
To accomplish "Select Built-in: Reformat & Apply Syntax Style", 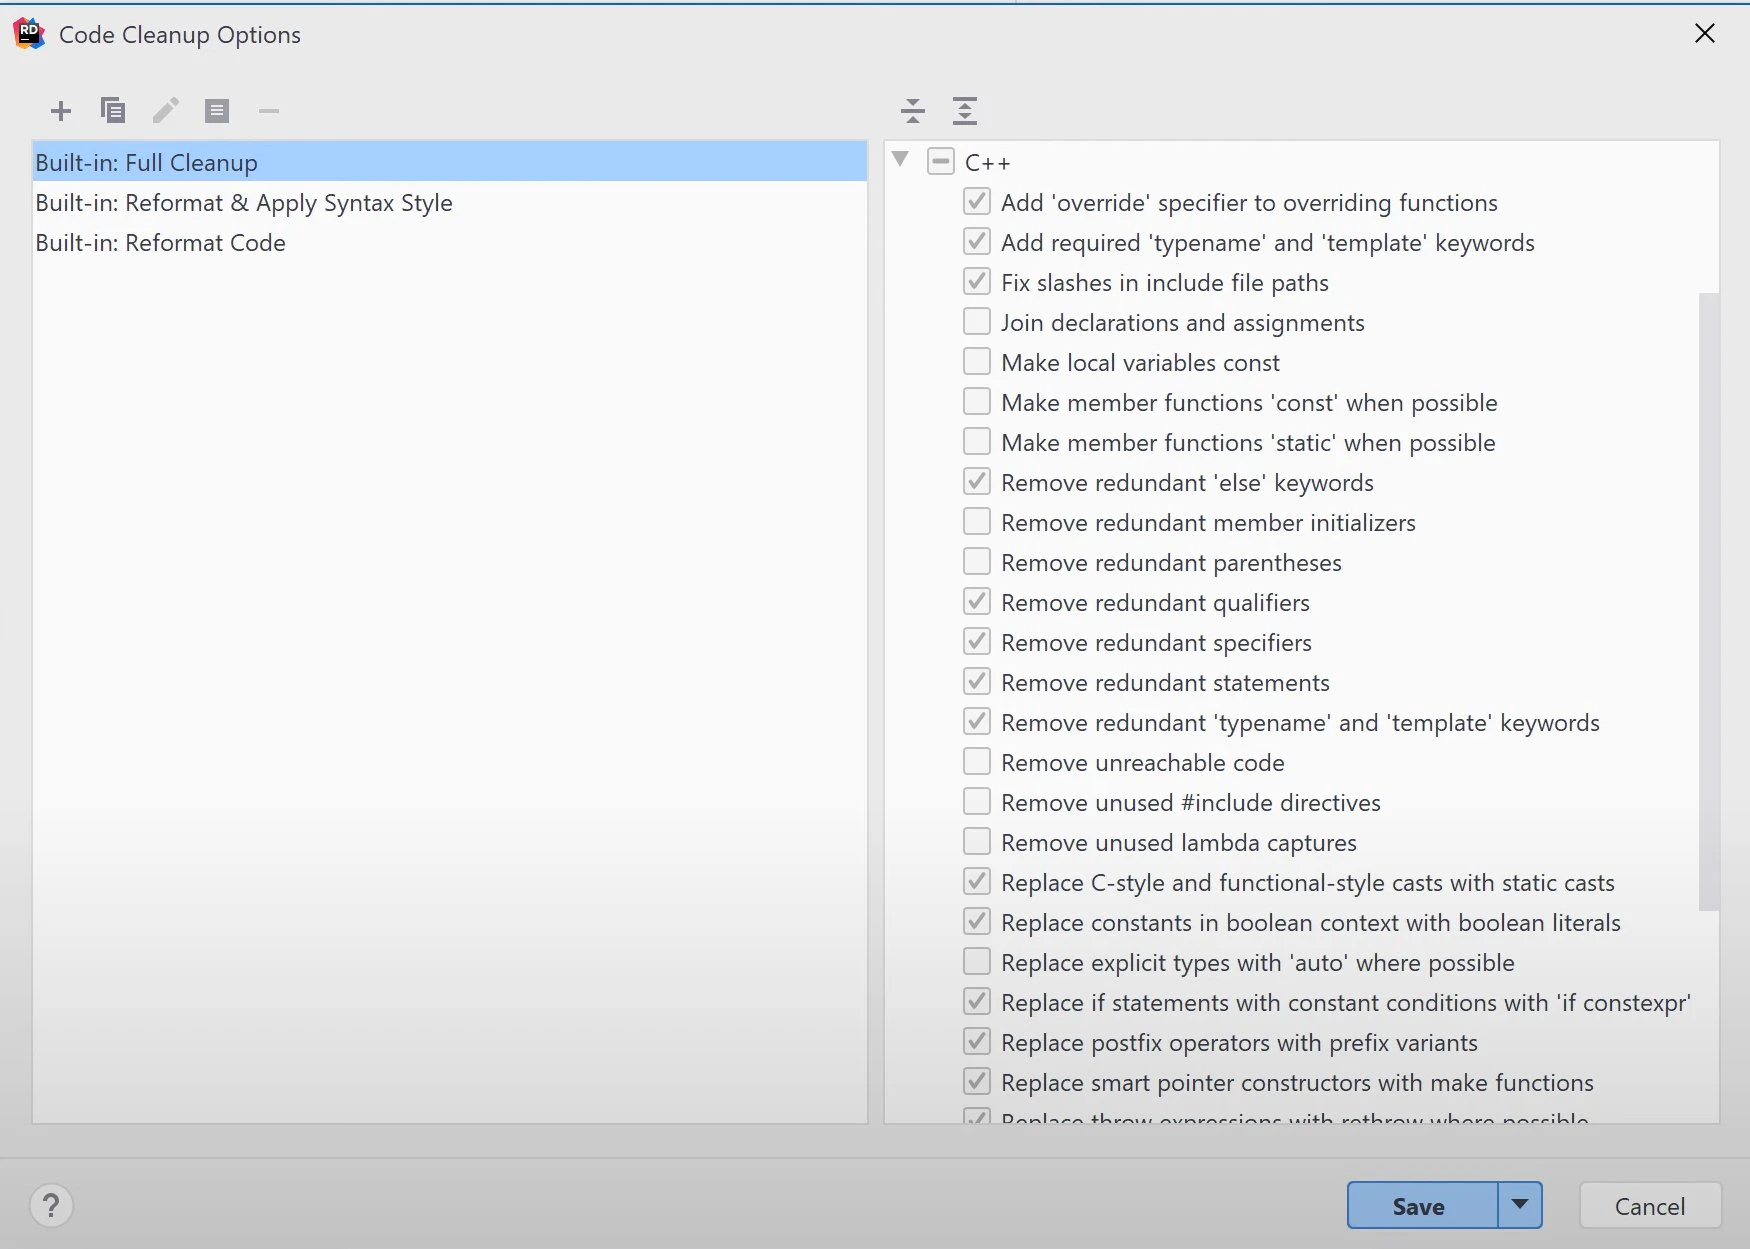I will coord(450,202).
